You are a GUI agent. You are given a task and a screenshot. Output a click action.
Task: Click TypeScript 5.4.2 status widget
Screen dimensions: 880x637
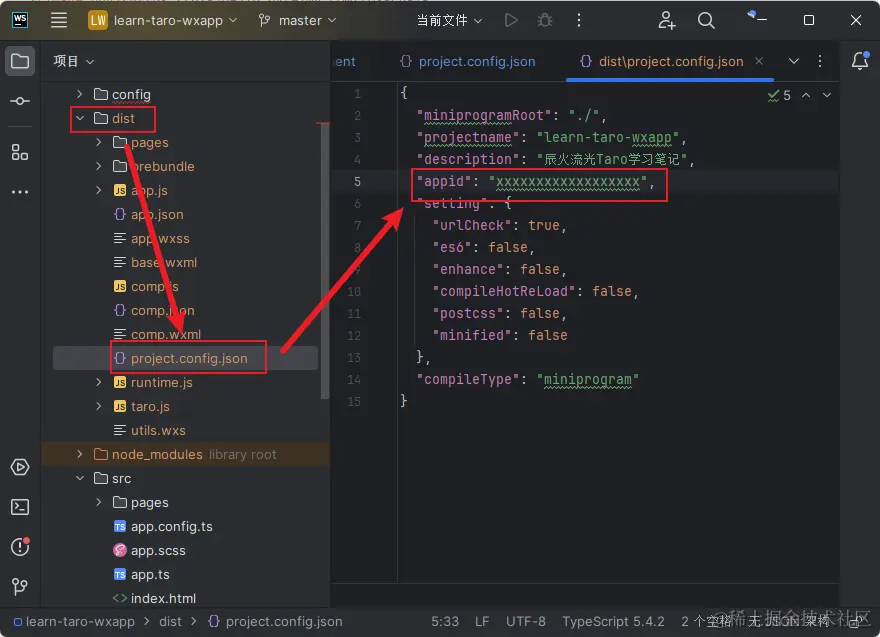click(x=613, y=622)
